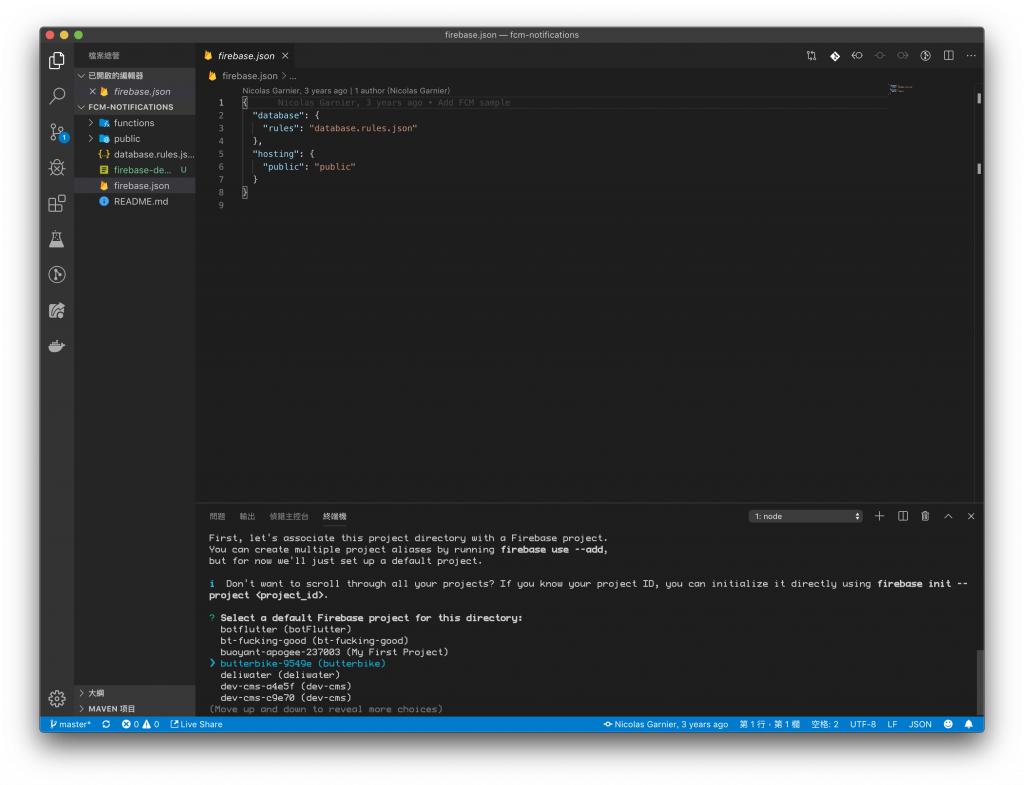Expand the public folder
The image size is (1024, 785).
[127, 139]
